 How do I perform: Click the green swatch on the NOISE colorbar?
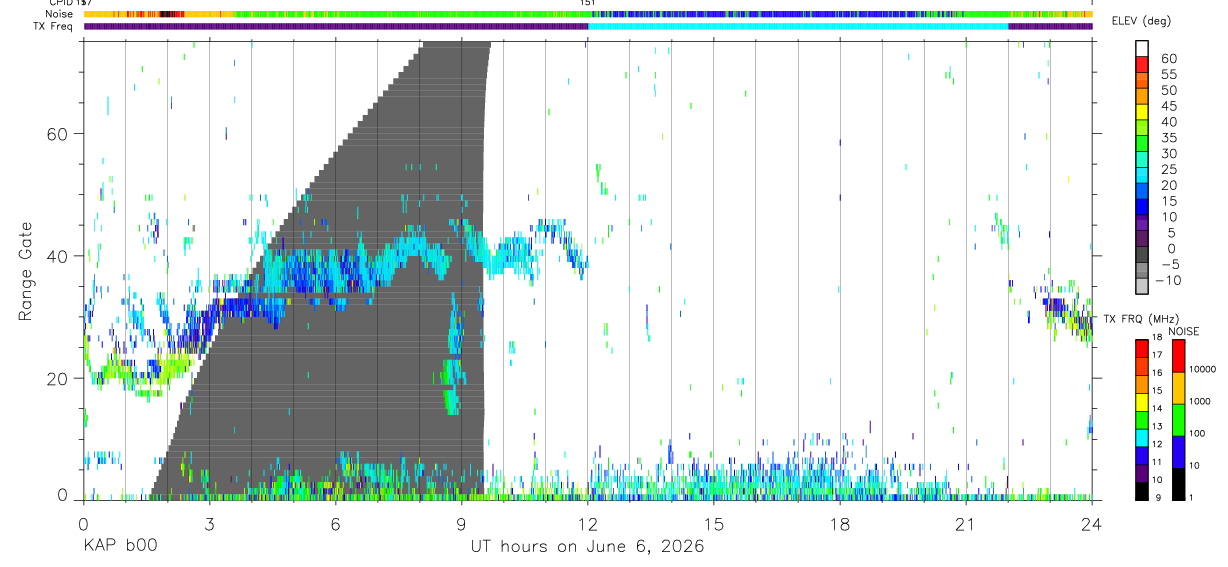[1179, 420]
